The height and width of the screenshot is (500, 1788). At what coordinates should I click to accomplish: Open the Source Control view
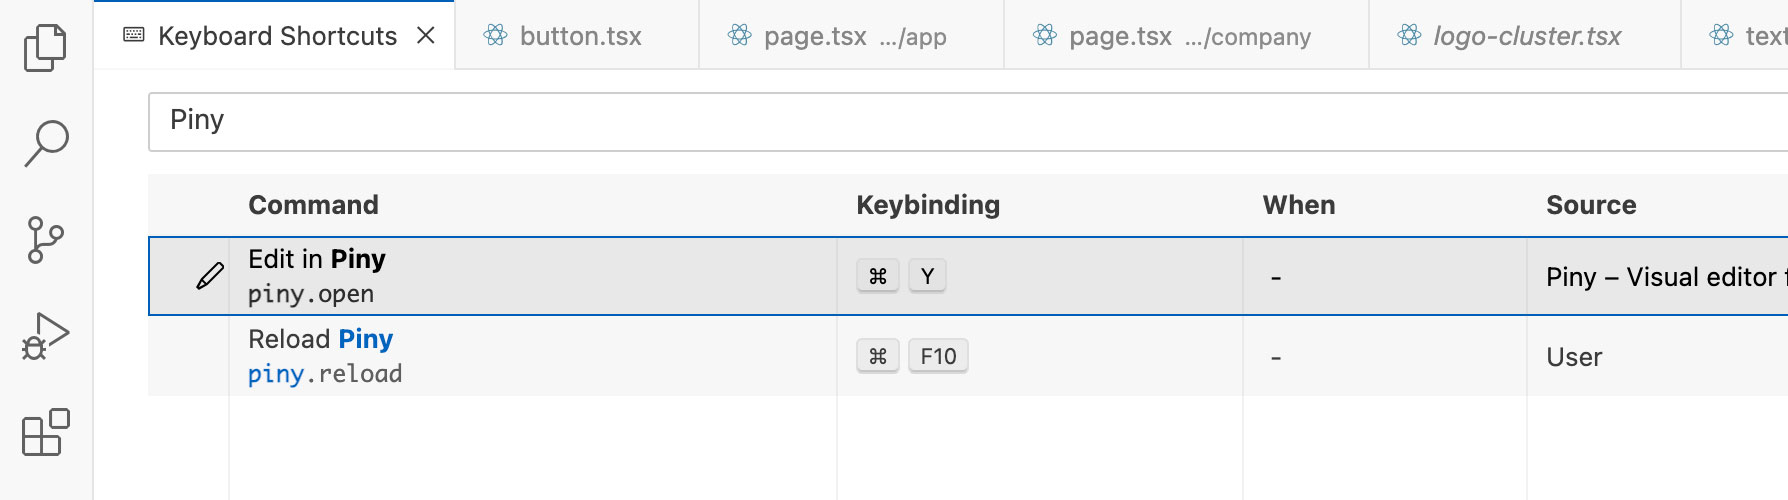pos(45,240)
